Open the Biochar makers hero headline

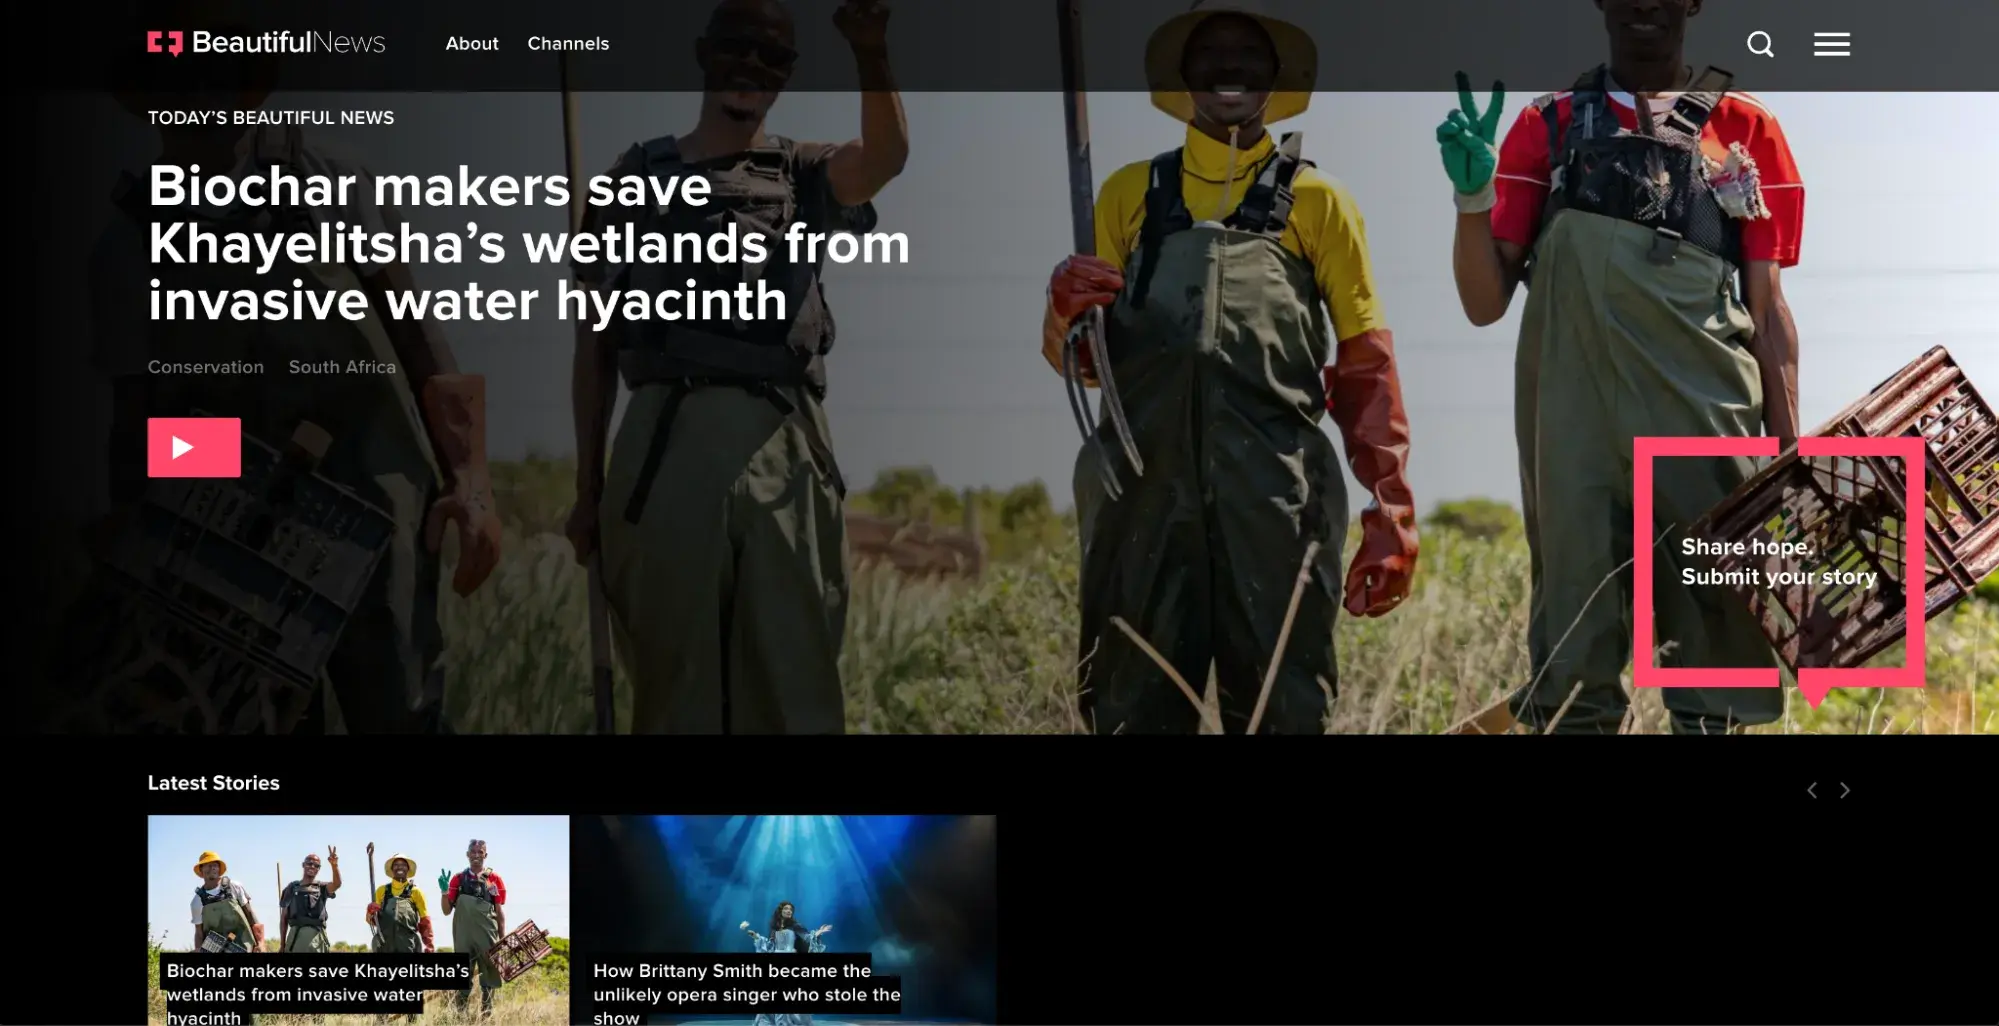point(528,243)
